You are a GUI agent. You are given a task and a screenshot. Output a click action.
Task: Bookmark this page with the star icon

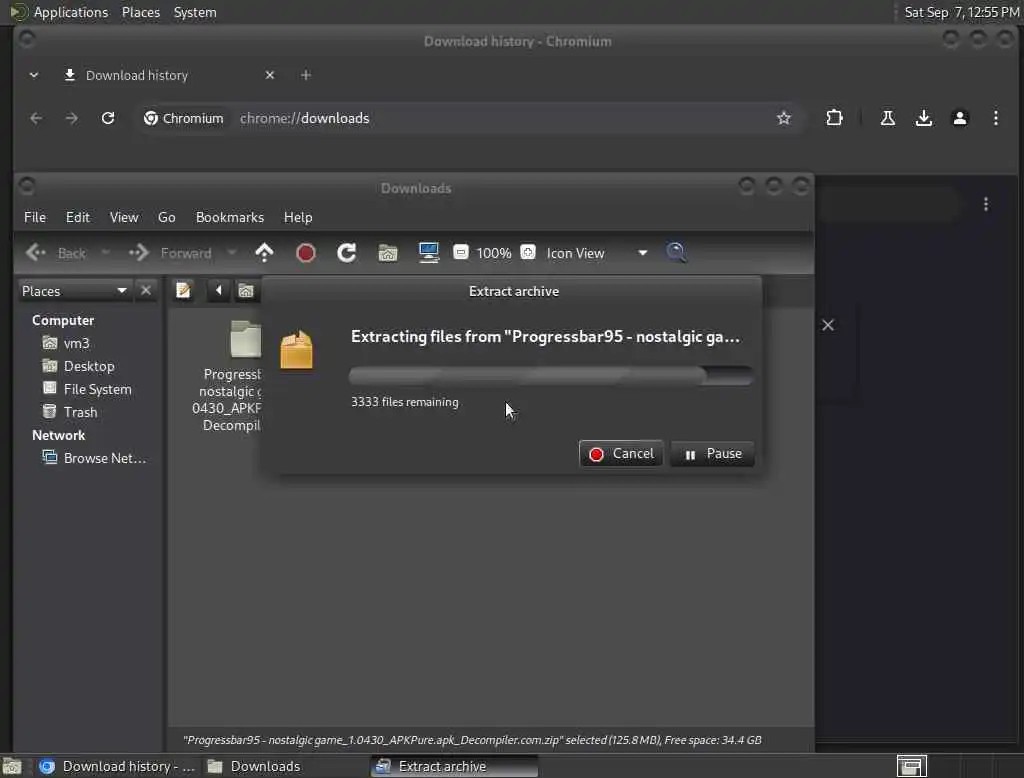coord(784,118)
